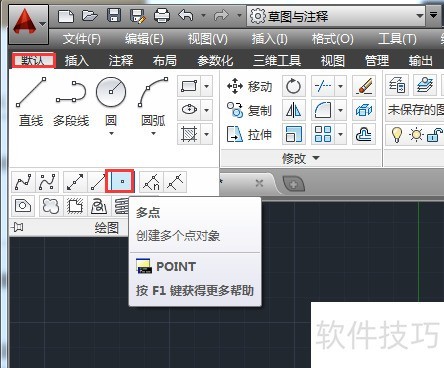This screenshot has height=368, width=444.
Task: Select the rotate tool
Action: (294, 86)
